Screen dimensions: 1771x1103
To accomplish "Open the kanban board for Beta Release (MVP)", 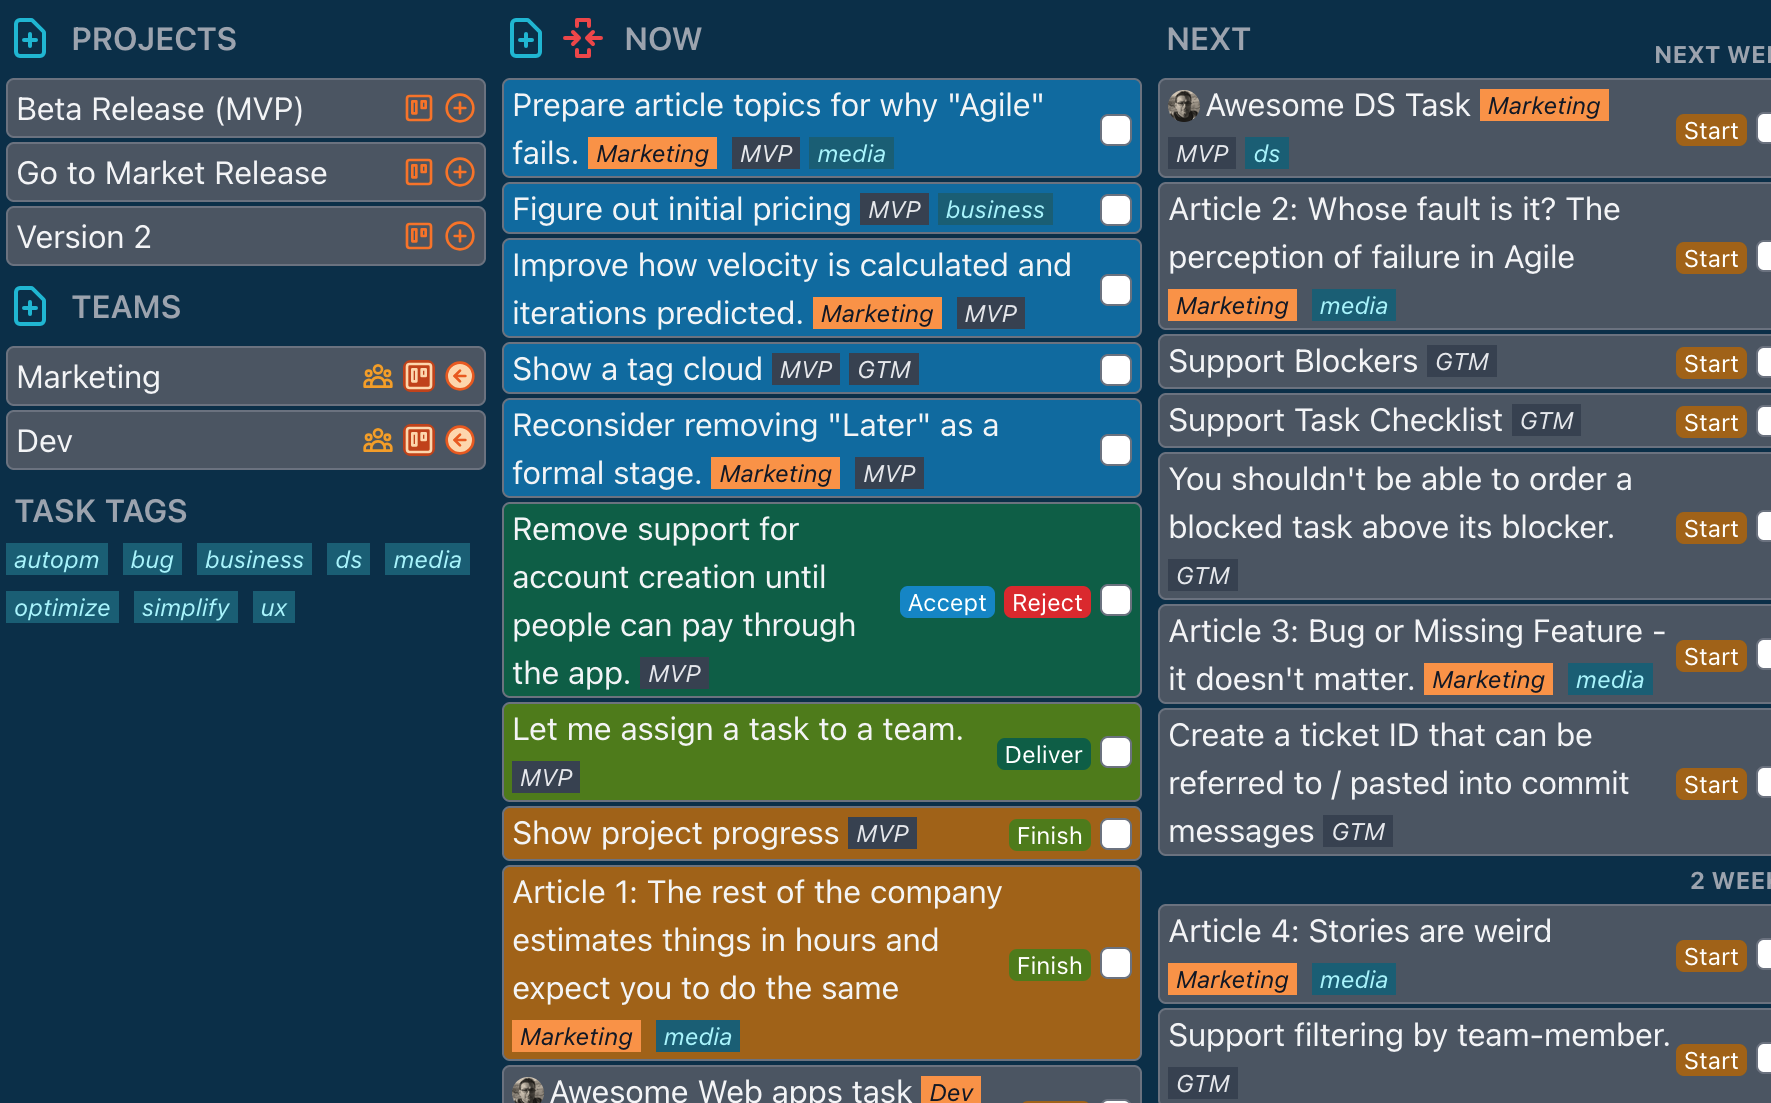I will tap(419, 108).
